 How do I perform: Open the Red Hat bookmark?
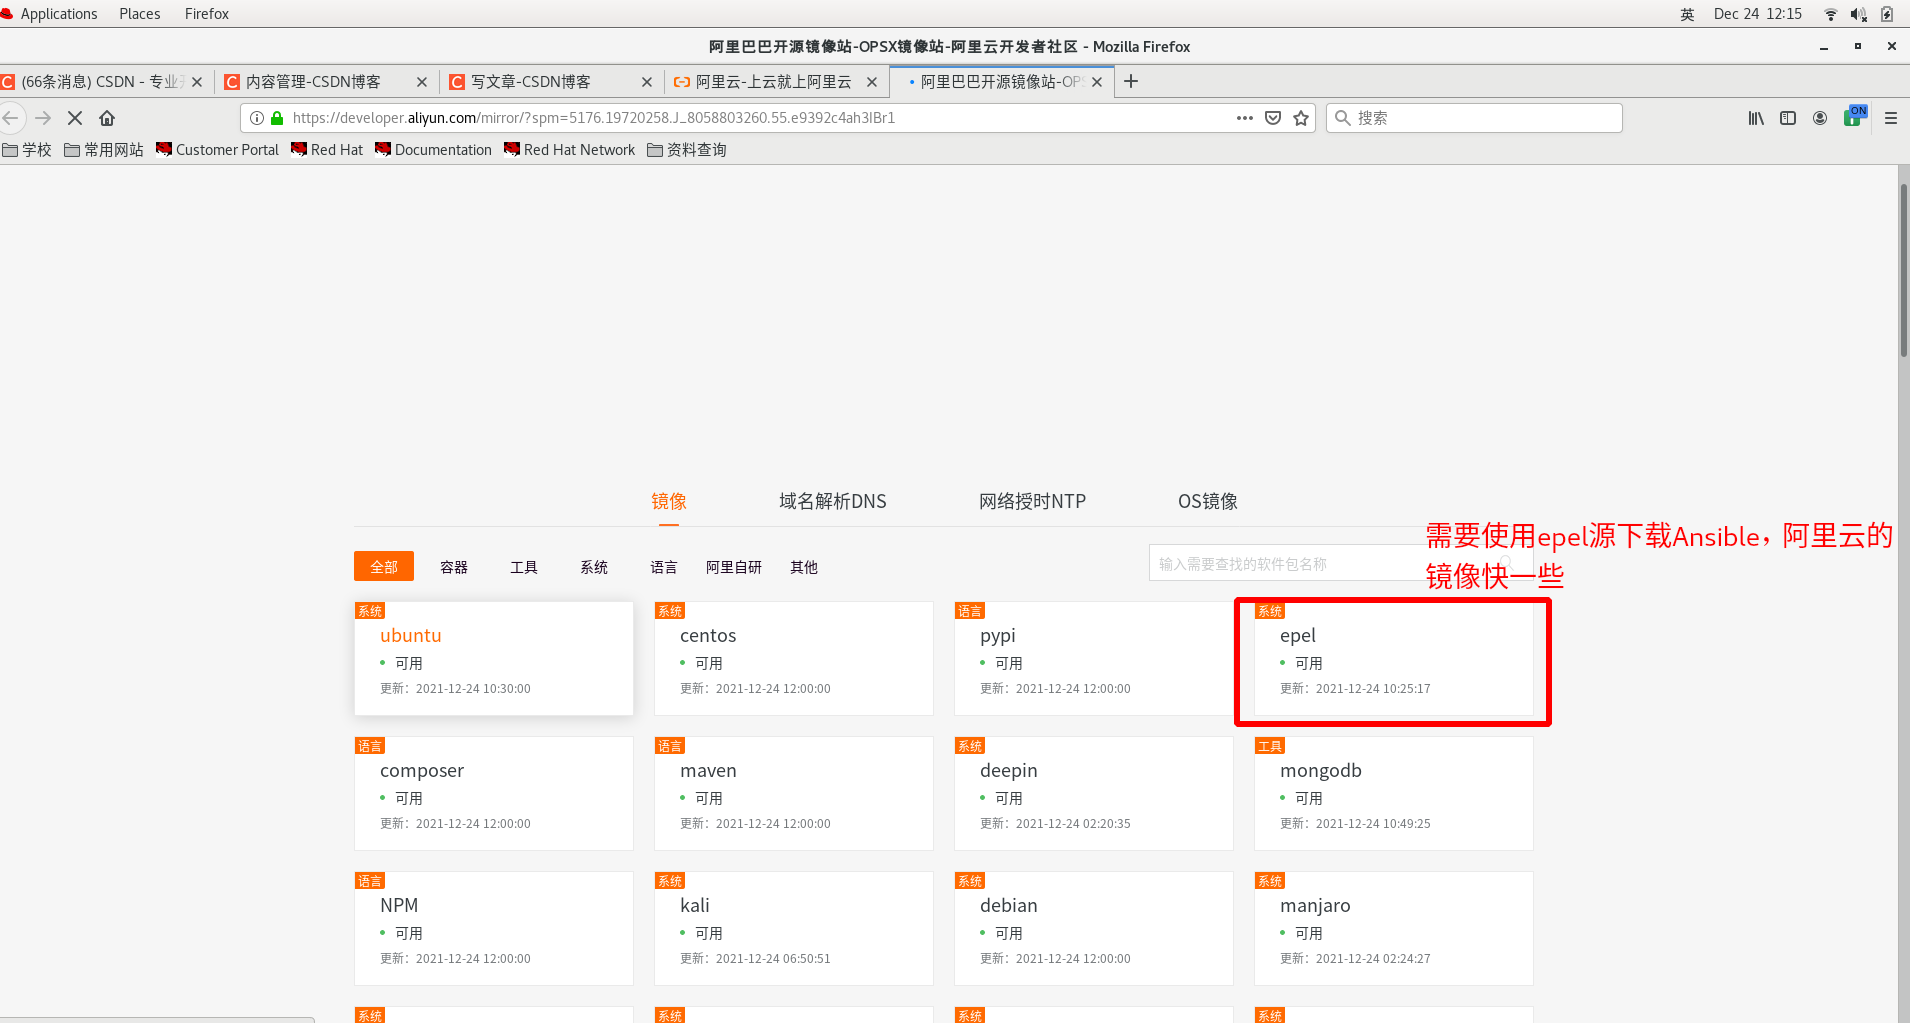[x=327, y=150]
